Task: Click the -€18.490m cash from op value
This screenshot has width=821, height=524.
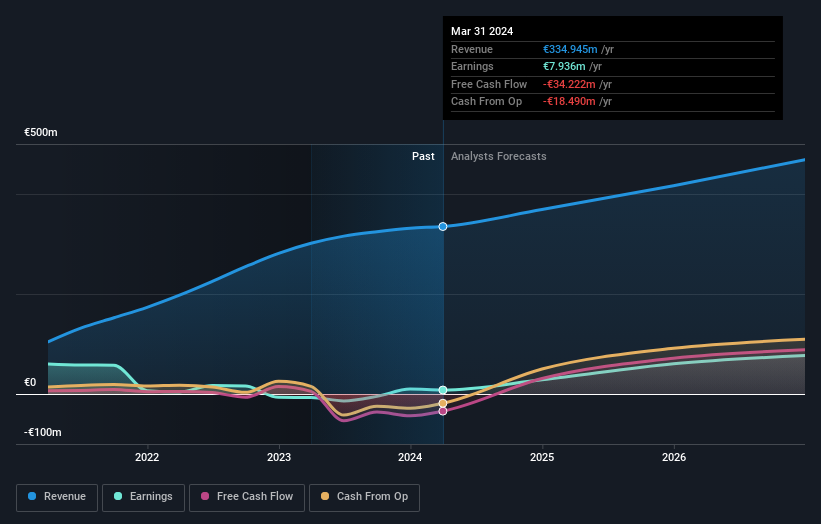Action: (x=569, y=102)
